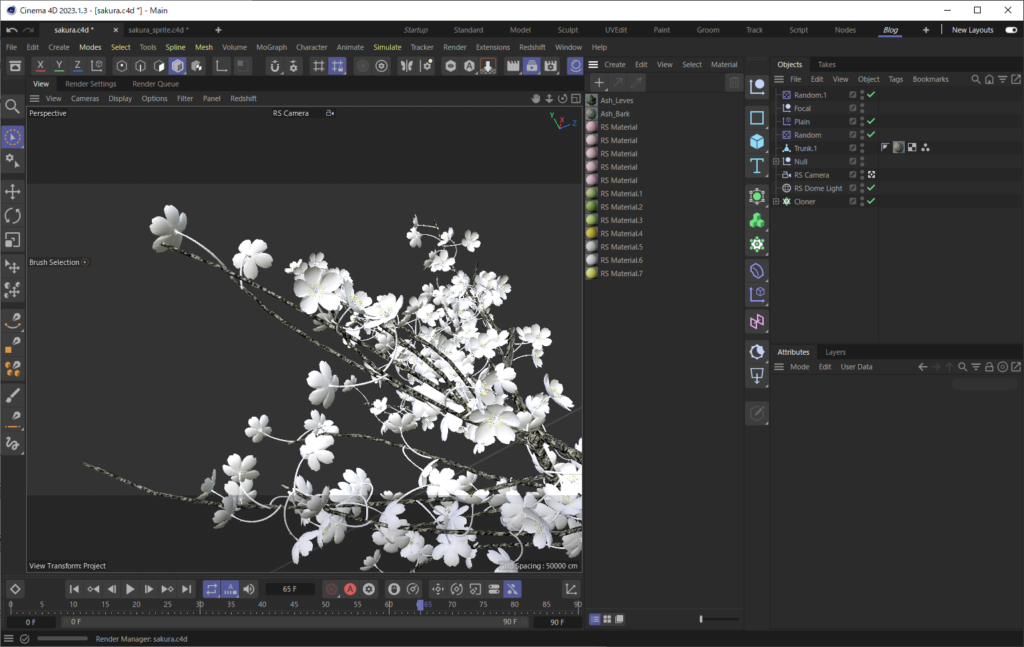This screenshot has width=1024, height=647.
Task: Toggle the RS Dome Light enabled checkmark
Action: 870,187
